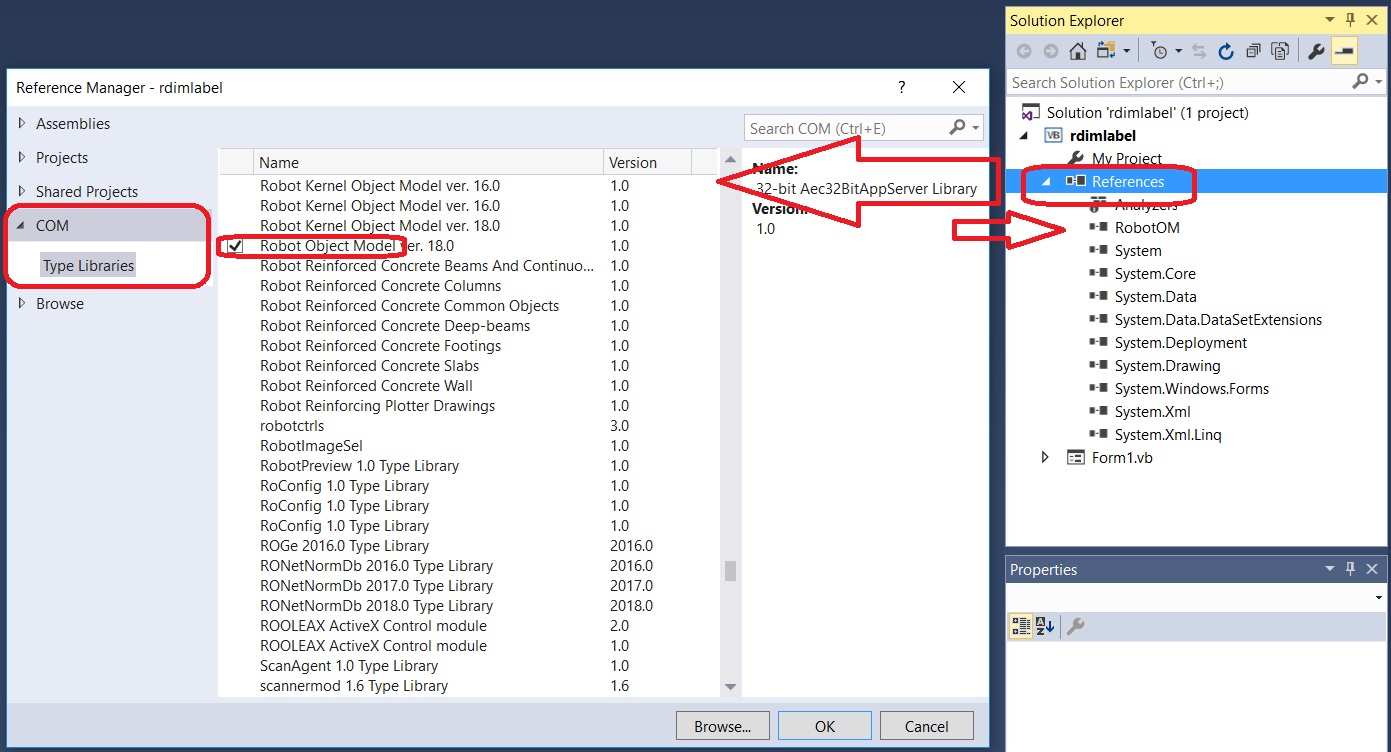
Task: Click the Refresh icon in Solution Explorer
Action: tap(1225, 51)
